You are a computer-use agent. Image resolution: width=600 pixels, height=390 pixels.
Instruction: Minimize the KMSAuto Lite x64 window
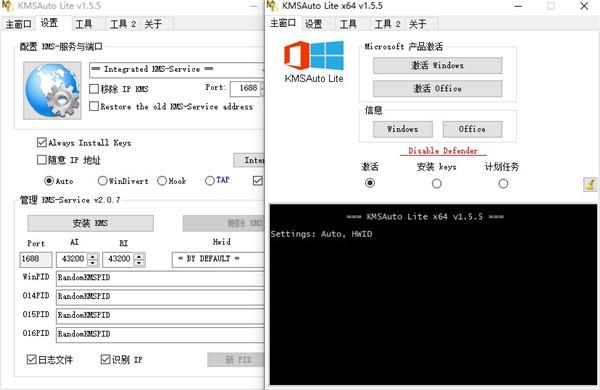(x=518, y=6)
